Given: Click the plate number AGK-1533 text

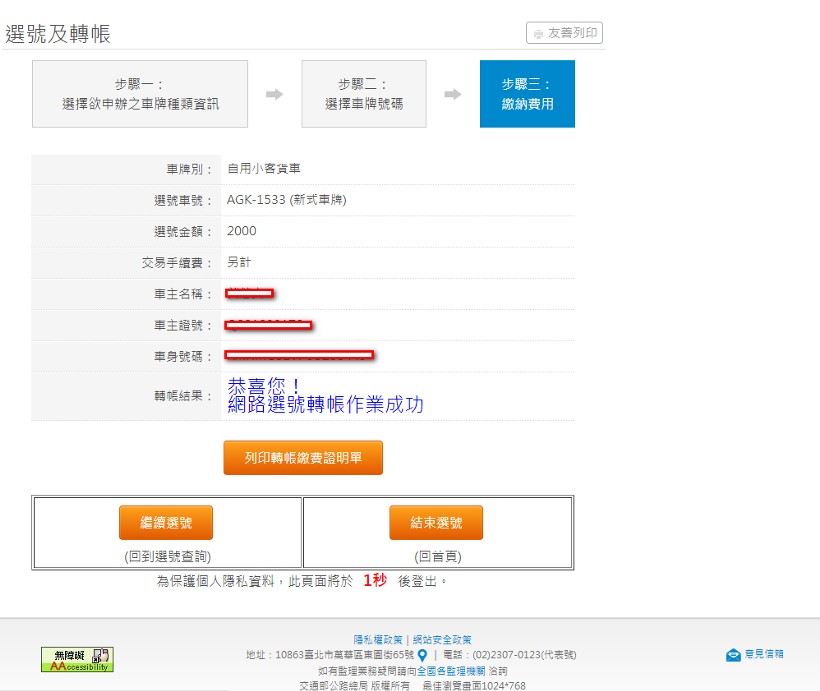Looking at the screenshot, I should [x=286, y=200].
